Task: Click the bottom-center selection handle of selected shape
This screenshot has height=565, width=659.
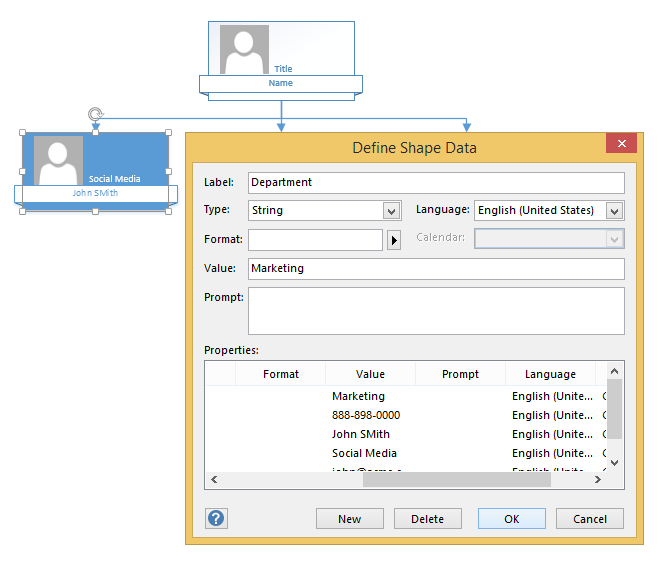Action: [x=95, y=211]
